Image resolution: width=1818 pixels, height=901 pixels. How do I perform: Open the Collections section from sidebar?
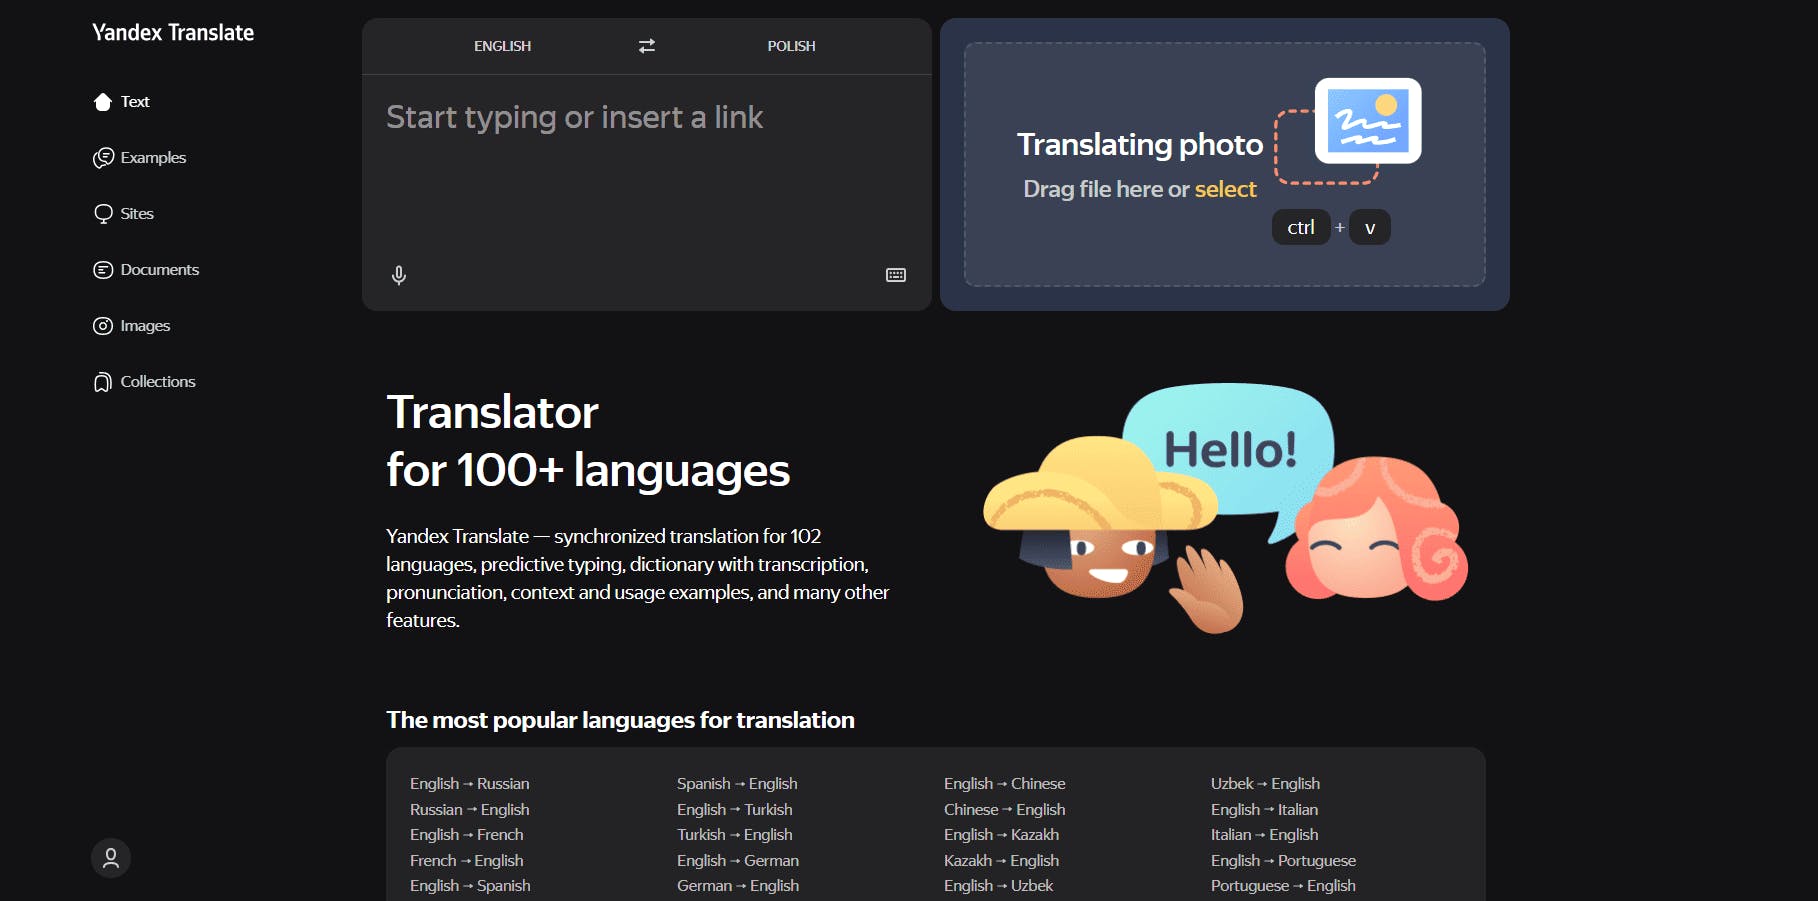[157, 381]
